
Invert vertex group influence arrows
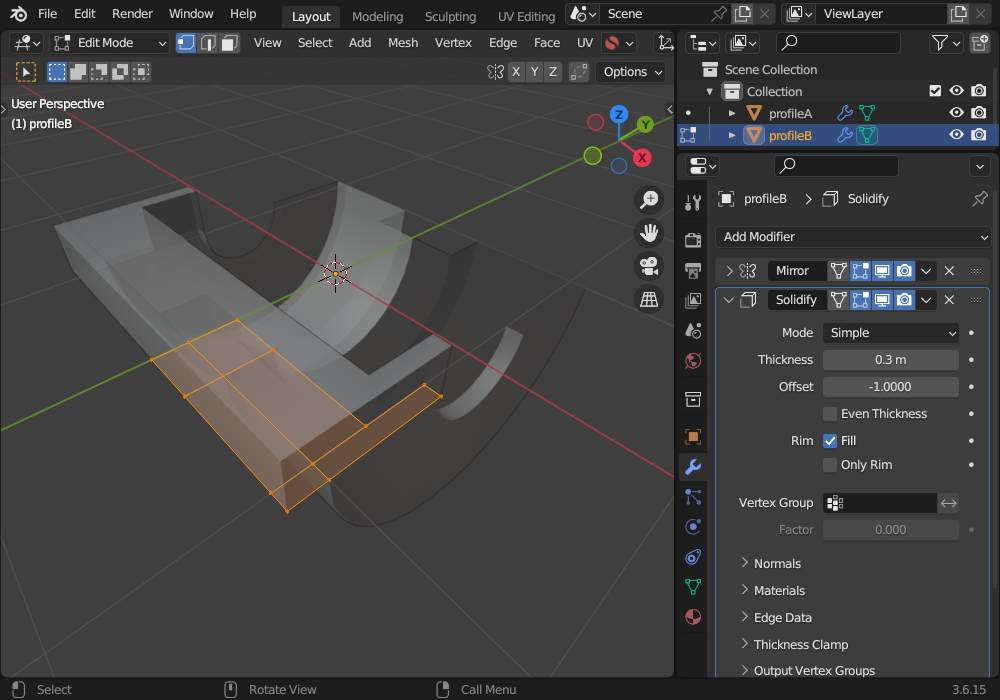pyautogui.click(x=948, y=503)
